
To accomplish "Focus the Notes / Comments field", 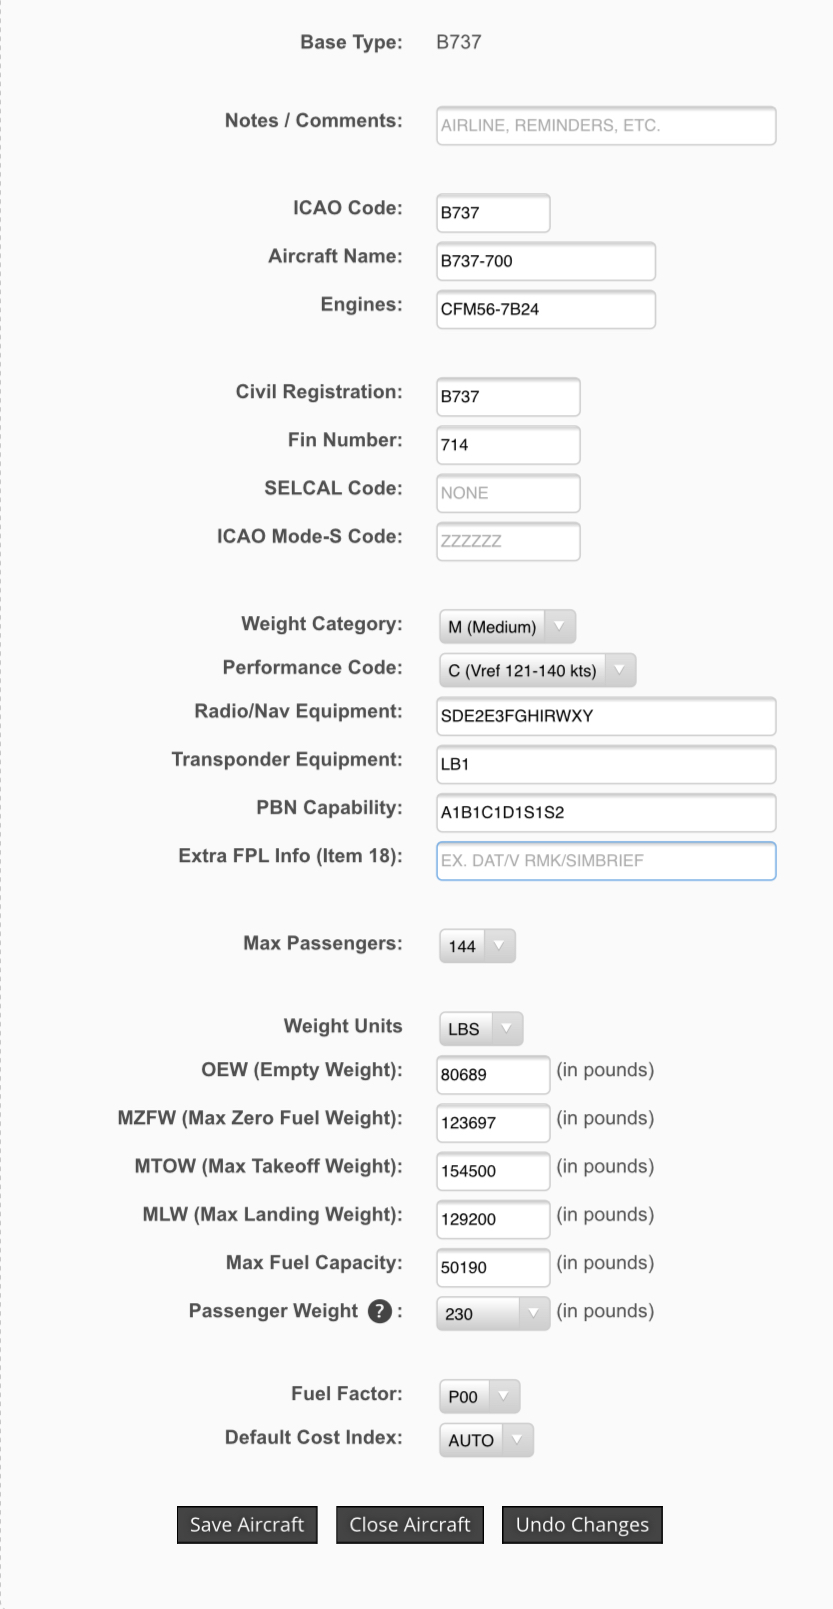I will pos(606,126).
